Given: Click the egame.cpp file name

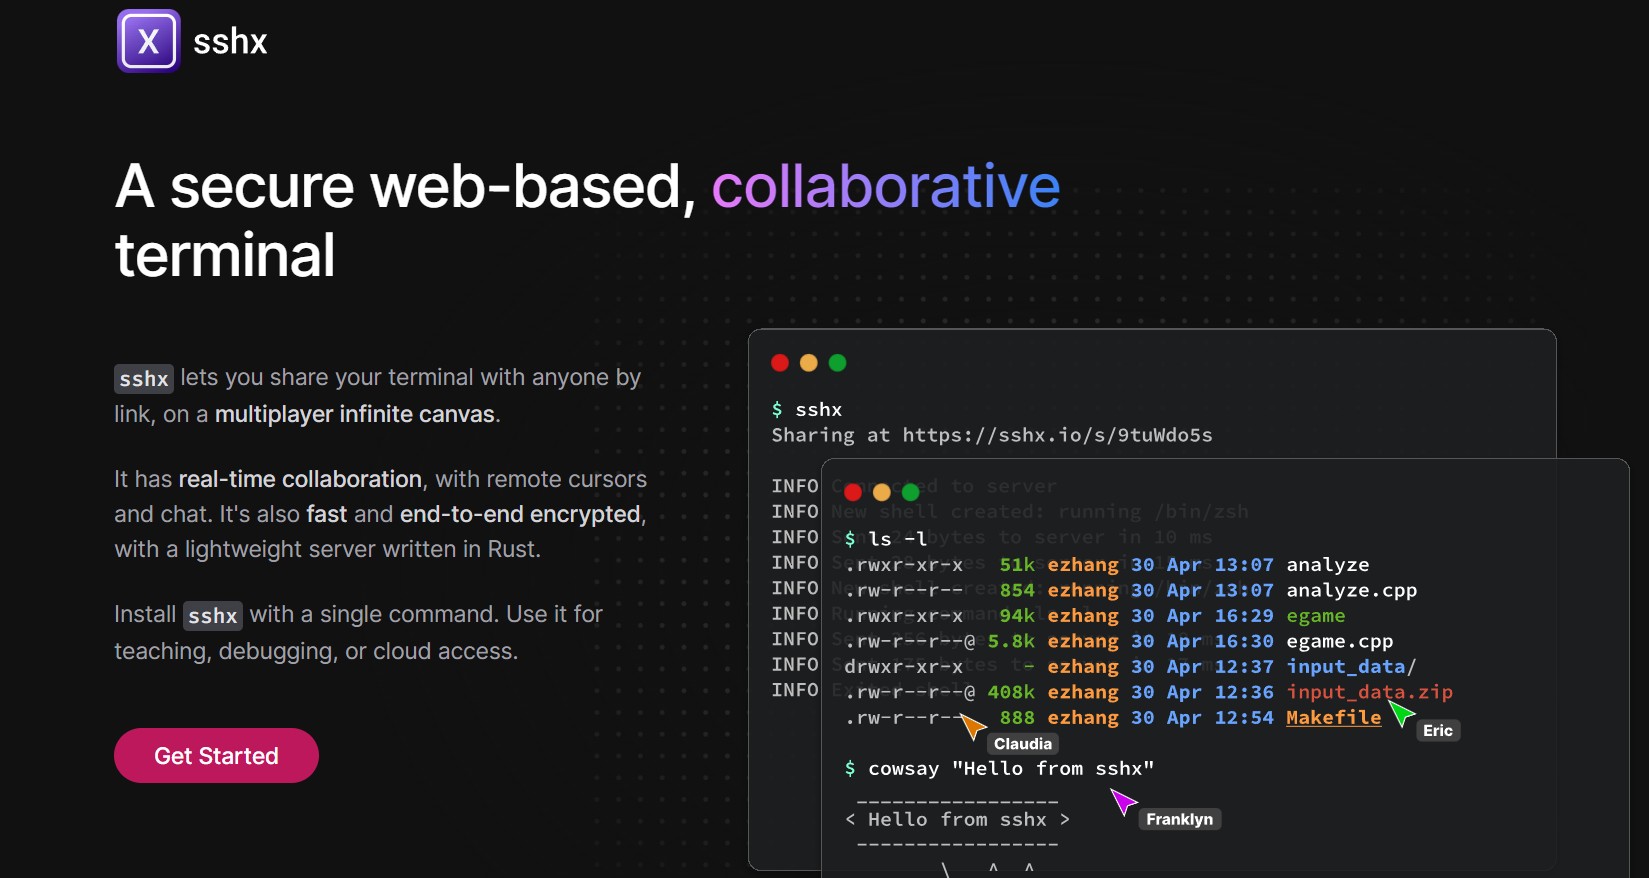Looking at the screenshot, I should pos(1339,641).
